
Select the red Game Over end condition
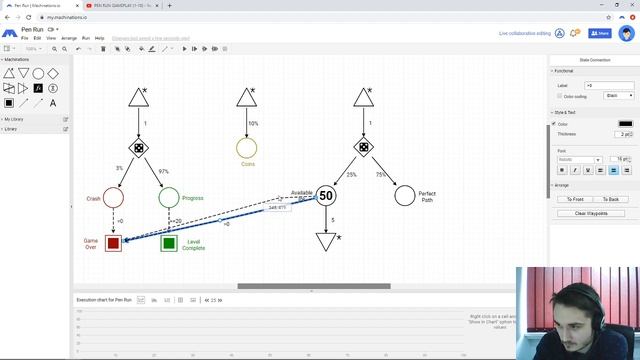(113, 243)
